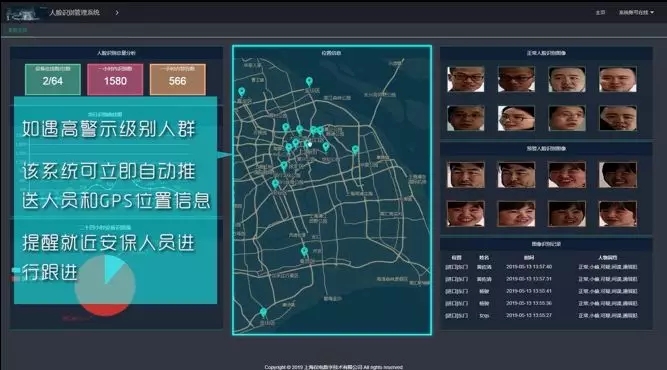The height and width of the screenshot is (370, 667).
Task: Click the 时间 column header in records table
Action: [x=529, y=257]
